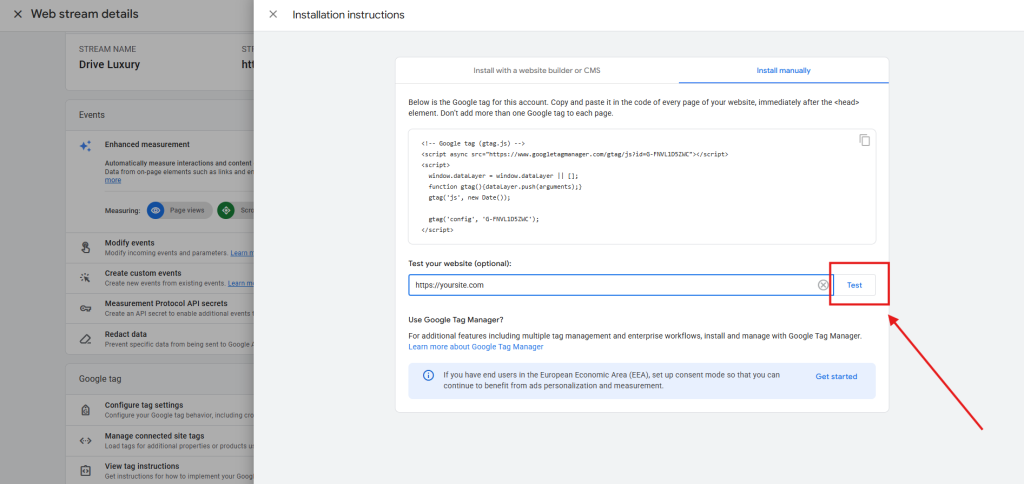Select the Install manually tab
This screenshot has width=1024, height=484.
click(x=783, y=71)
